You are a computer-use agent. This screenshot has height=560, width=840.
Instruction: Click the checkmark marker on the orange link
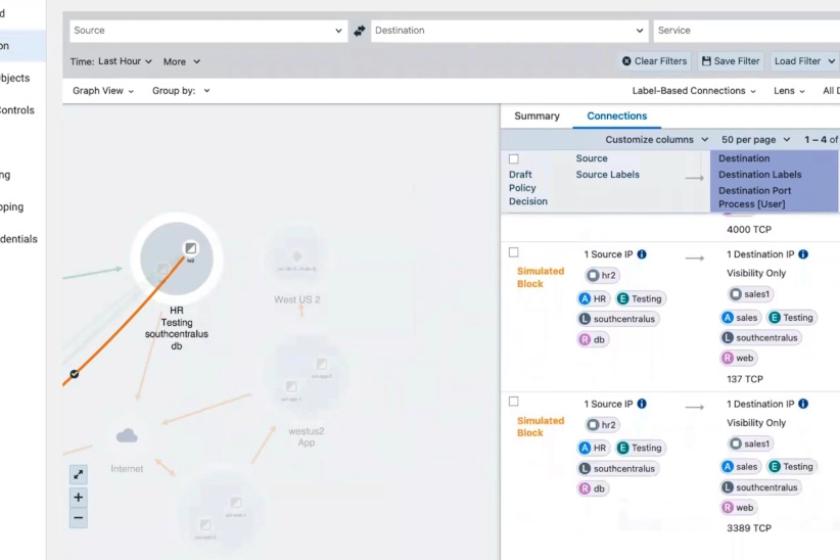click(74, 374)
